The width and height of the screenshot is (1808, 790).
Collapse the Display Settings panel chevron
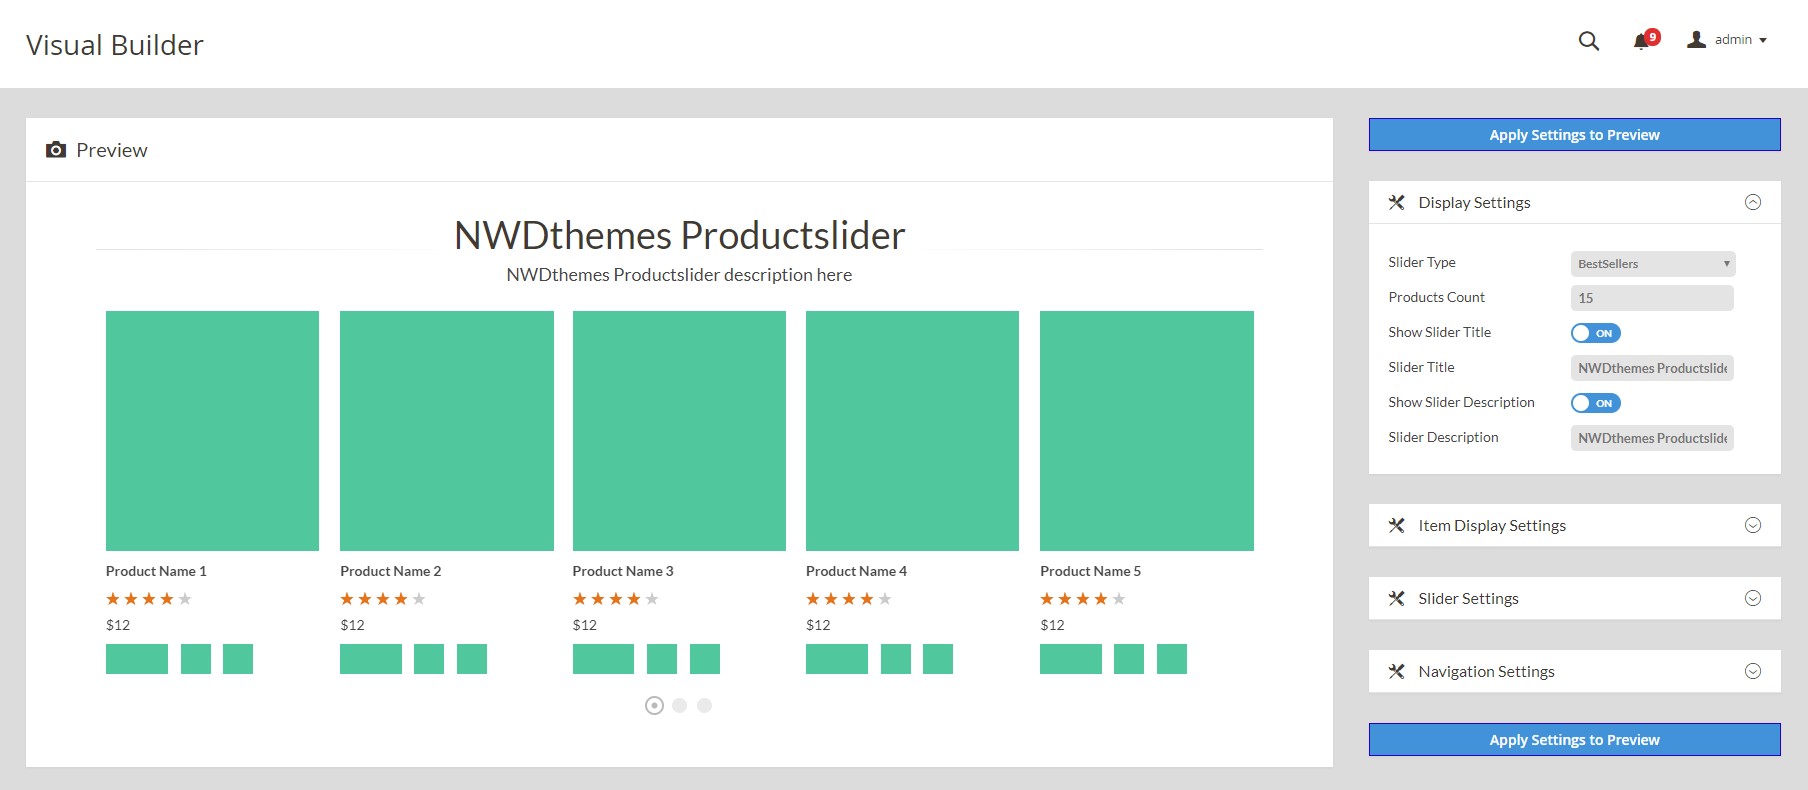click(1752, 203)
